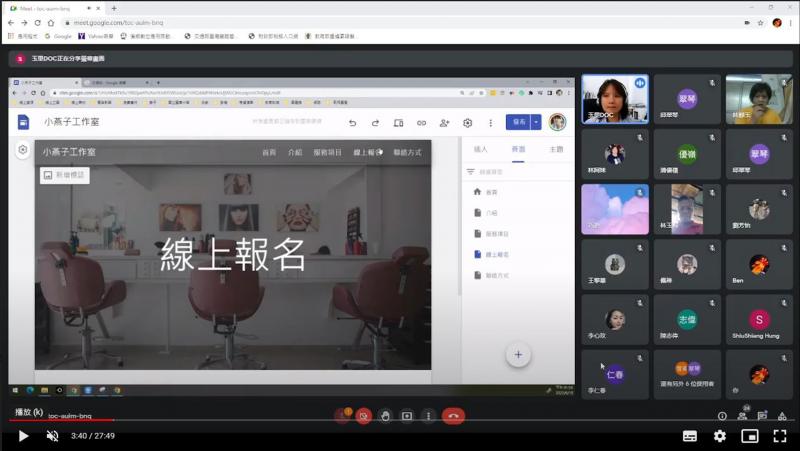This screenshot has height=451, width=800.
Task: Open header settings gear beside site banner
Action: coord(22,150)
